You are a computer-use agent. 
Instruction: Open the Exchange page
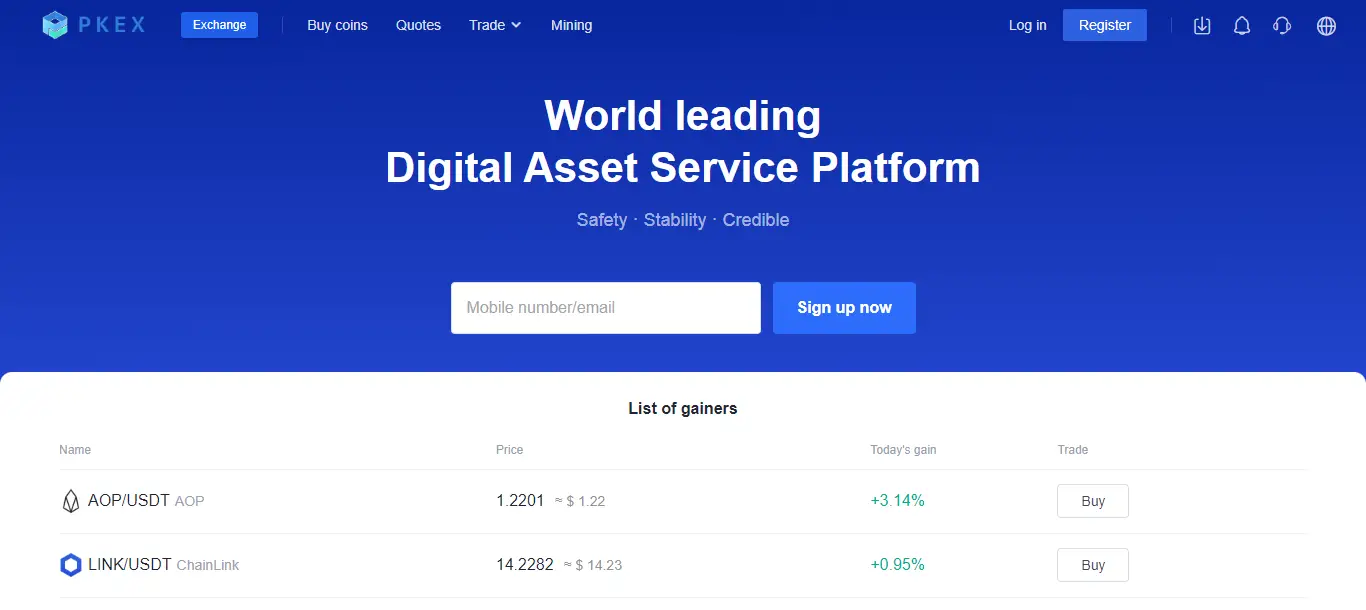point(219,24)
